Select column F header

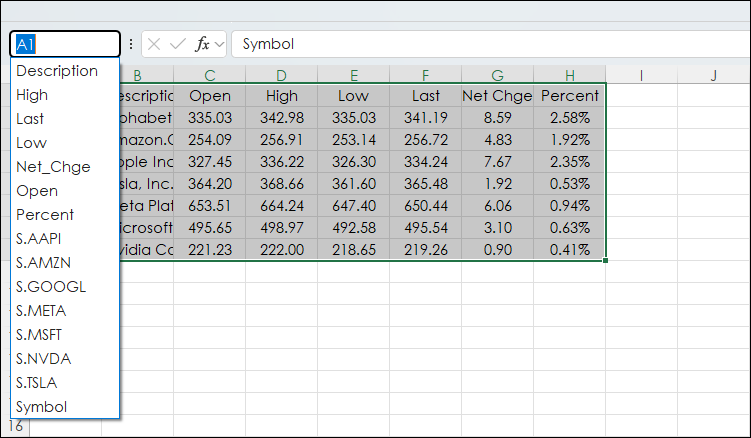coord(426,75)
